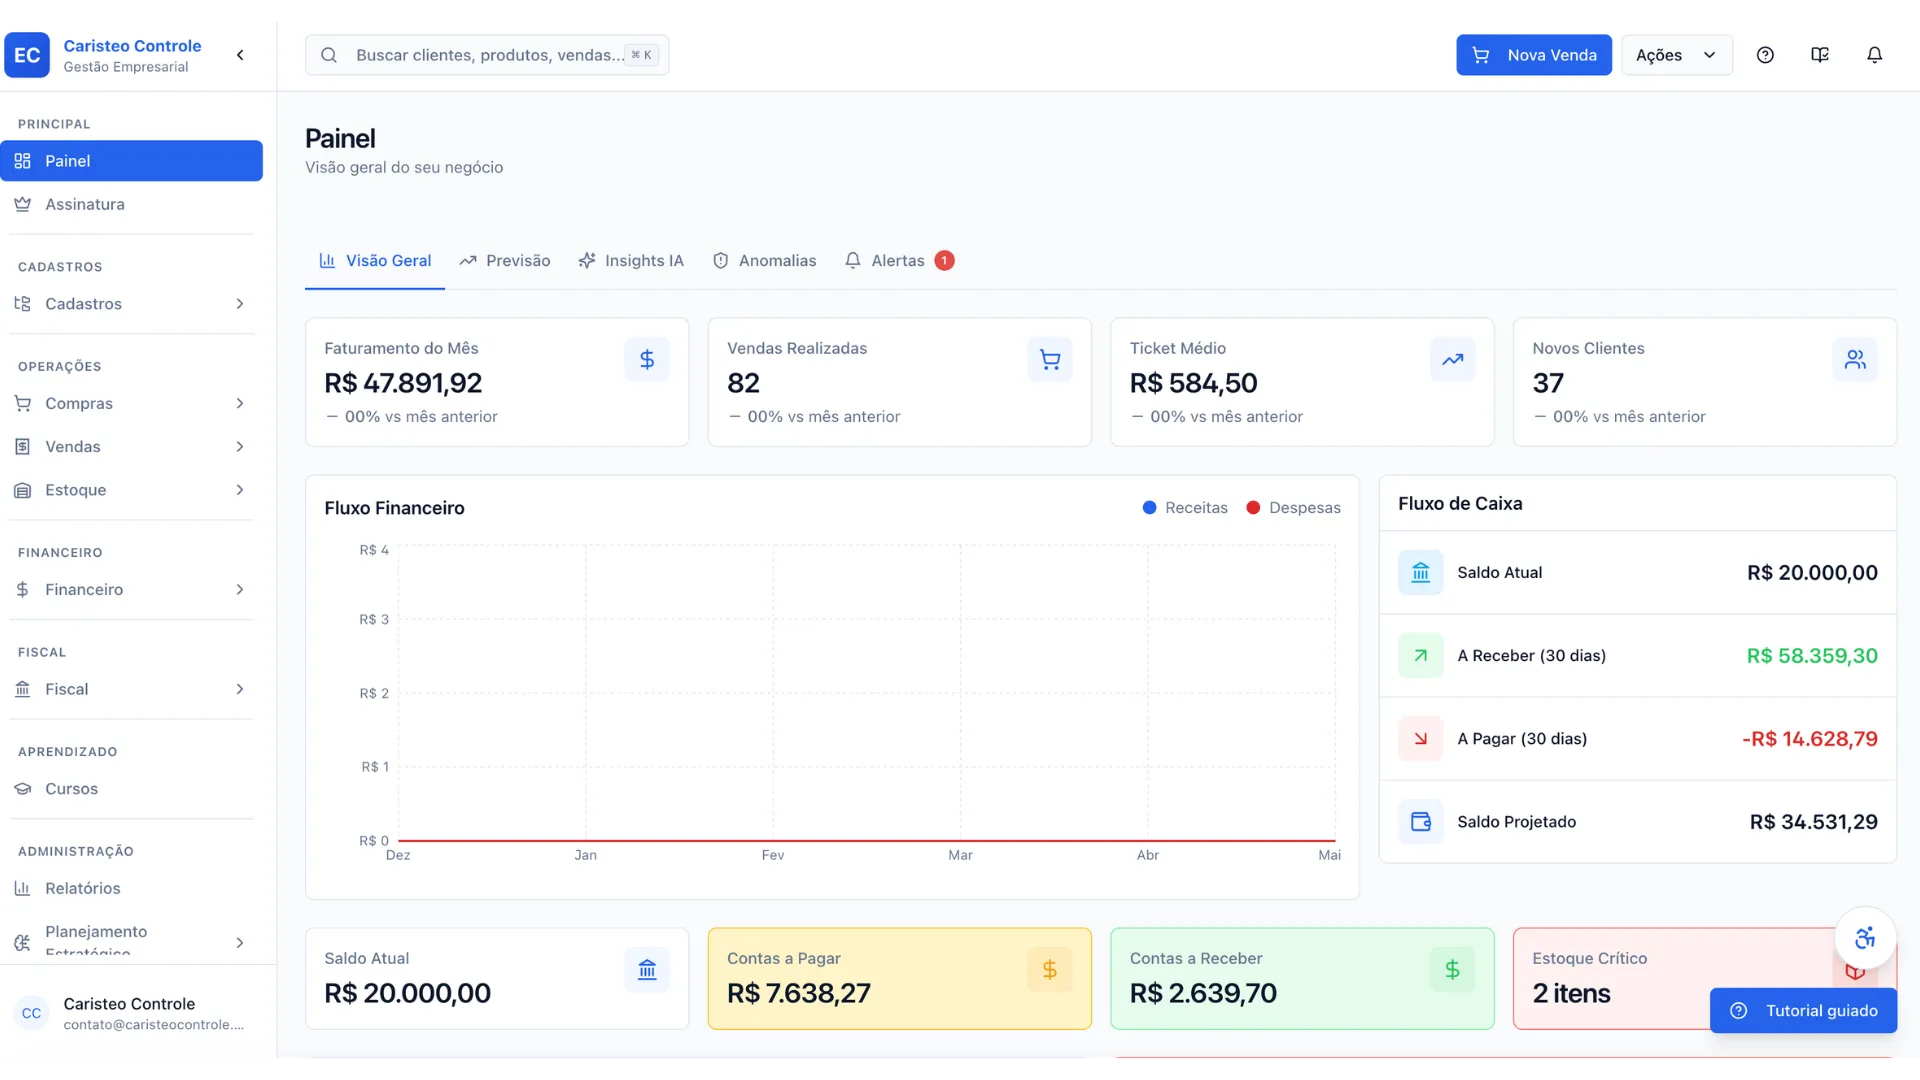Open the Alertas tab
The image size is (1920, 1080).
(x=898, y=261)
